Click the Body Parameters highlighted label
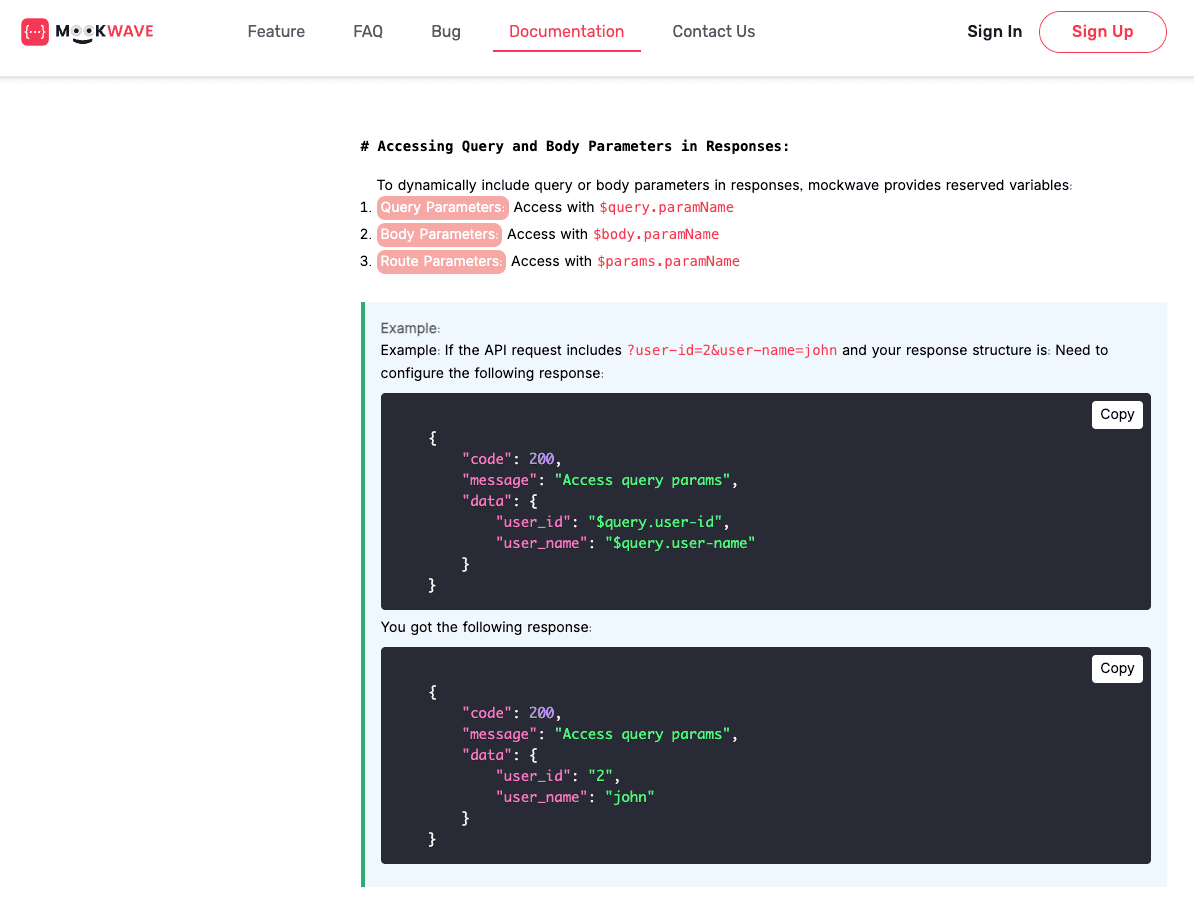 (x=439, y=235)
